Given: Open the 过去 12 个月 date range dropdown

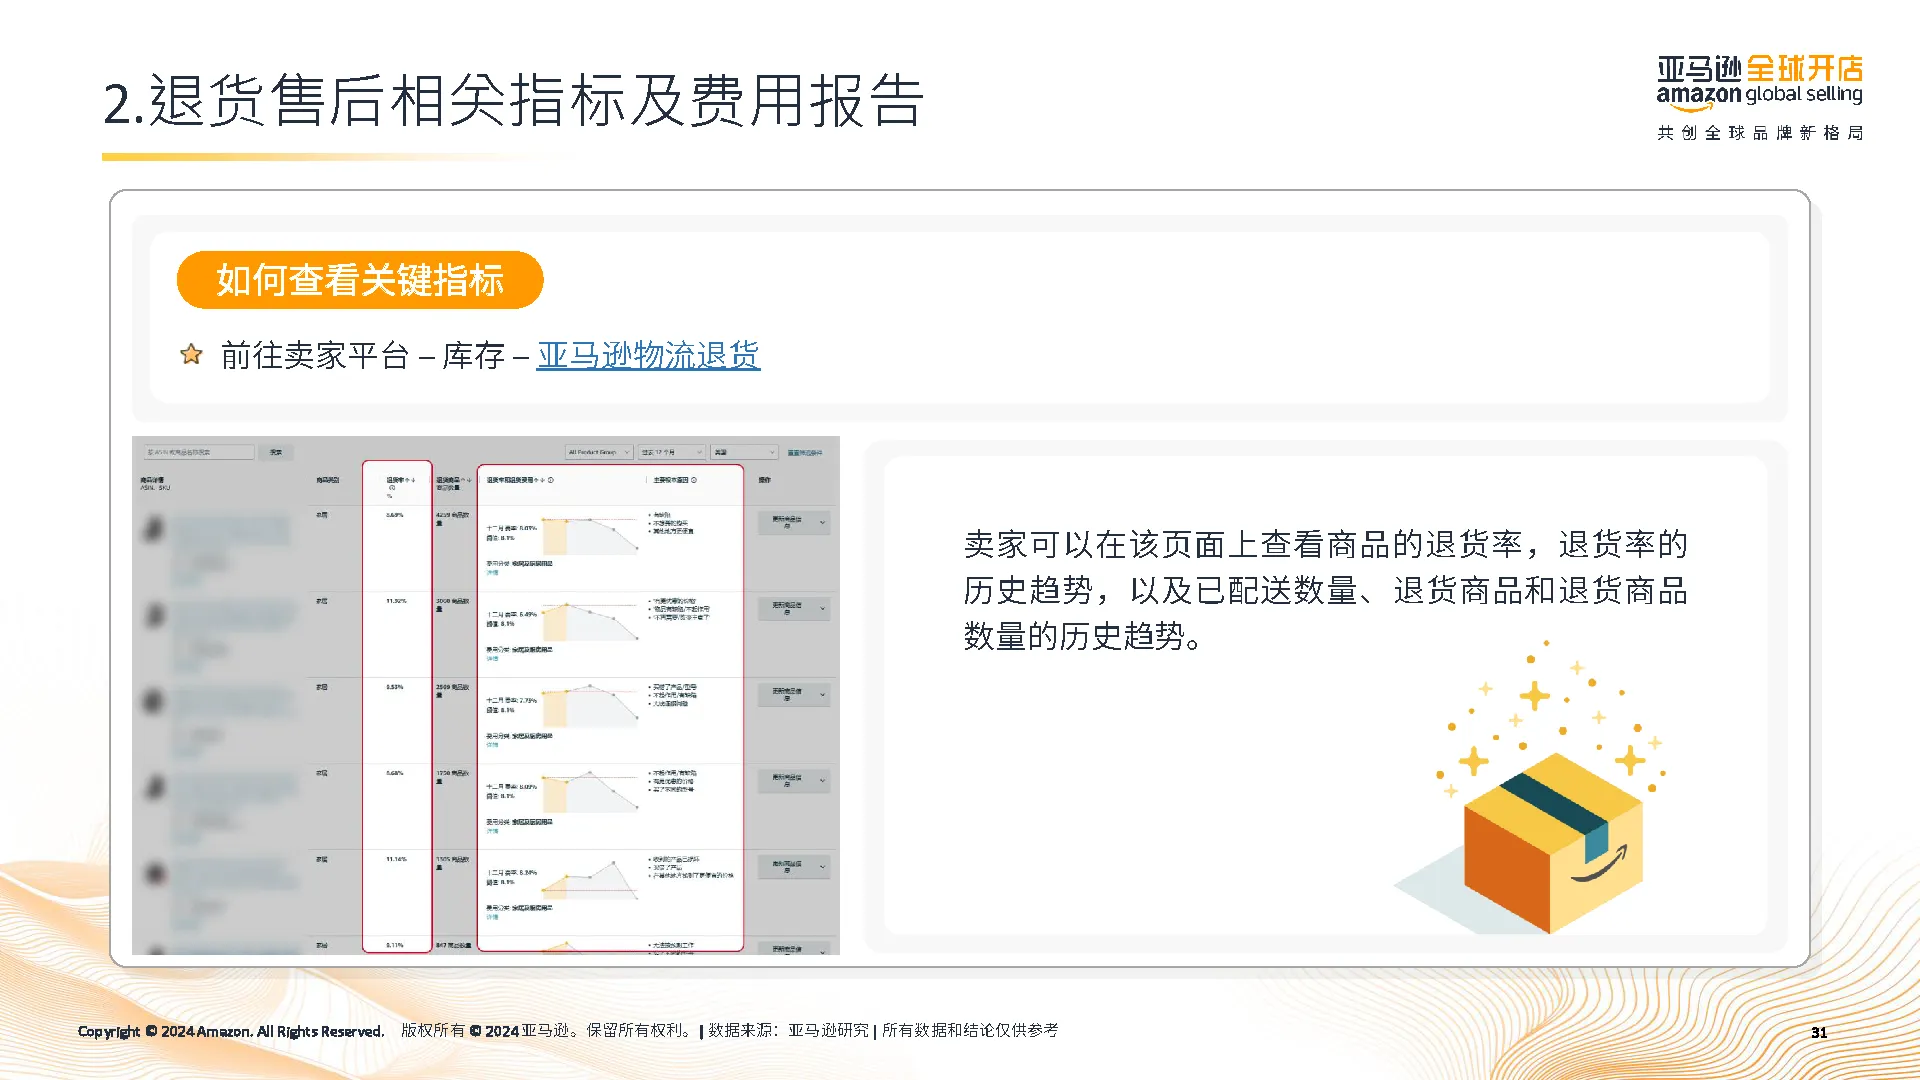Looking at the screenshot, I should click(672, 452).
